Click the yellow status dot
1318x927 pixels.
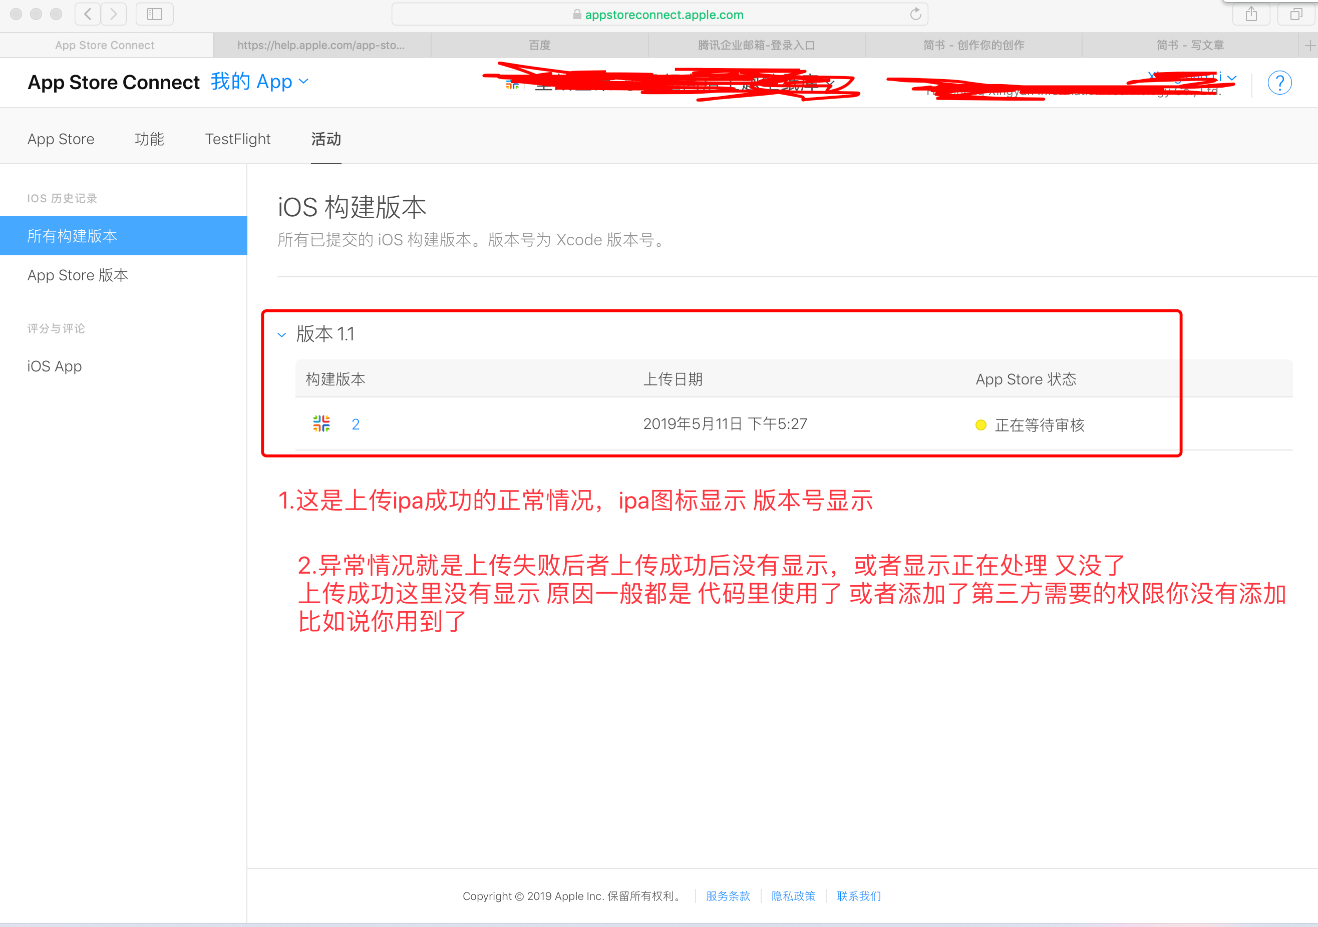click(981, 425)
